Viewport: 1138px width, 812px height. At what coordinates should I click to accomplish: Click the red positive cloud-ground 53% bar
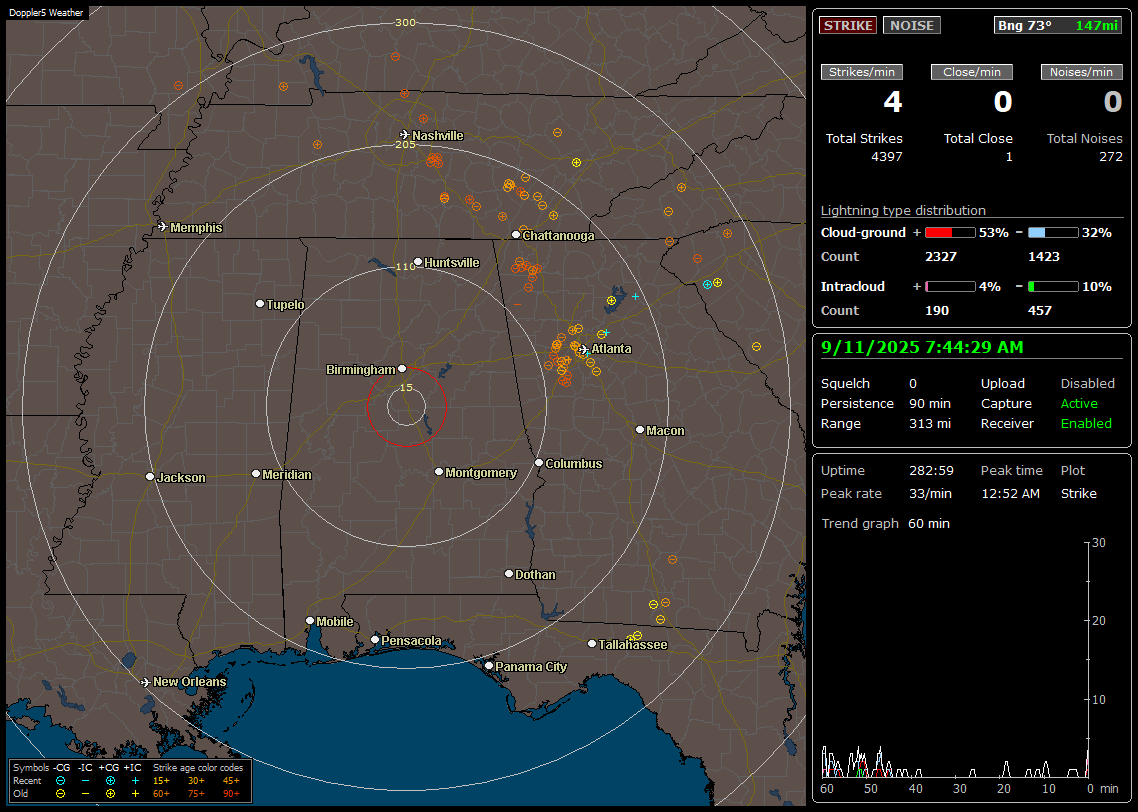click(x=950, y=233)
